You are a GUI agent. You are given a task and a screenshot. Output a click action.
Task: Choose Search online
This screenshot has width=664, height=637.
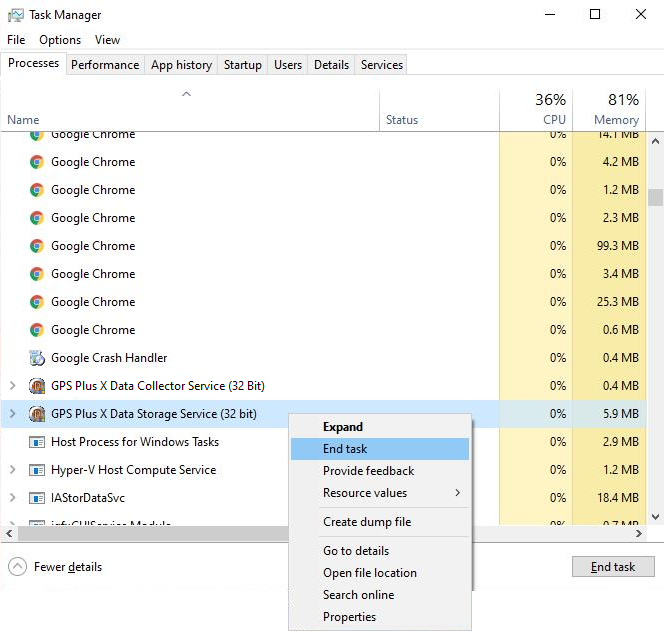380,595
